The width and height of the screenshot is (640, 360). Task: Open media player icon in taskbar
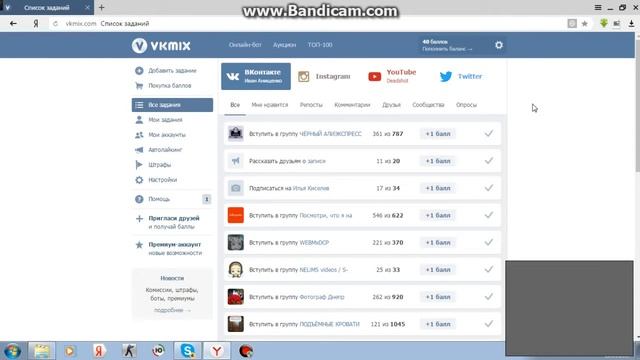(x=70, y=351)
